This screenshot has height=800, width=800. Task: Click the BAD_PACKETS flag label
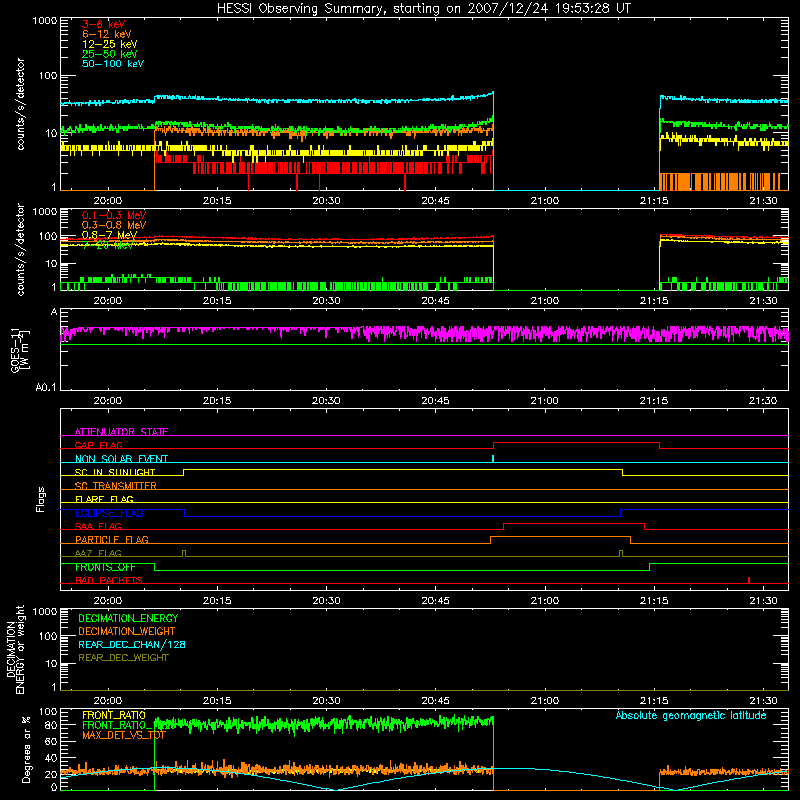click(x=109, y=580)
